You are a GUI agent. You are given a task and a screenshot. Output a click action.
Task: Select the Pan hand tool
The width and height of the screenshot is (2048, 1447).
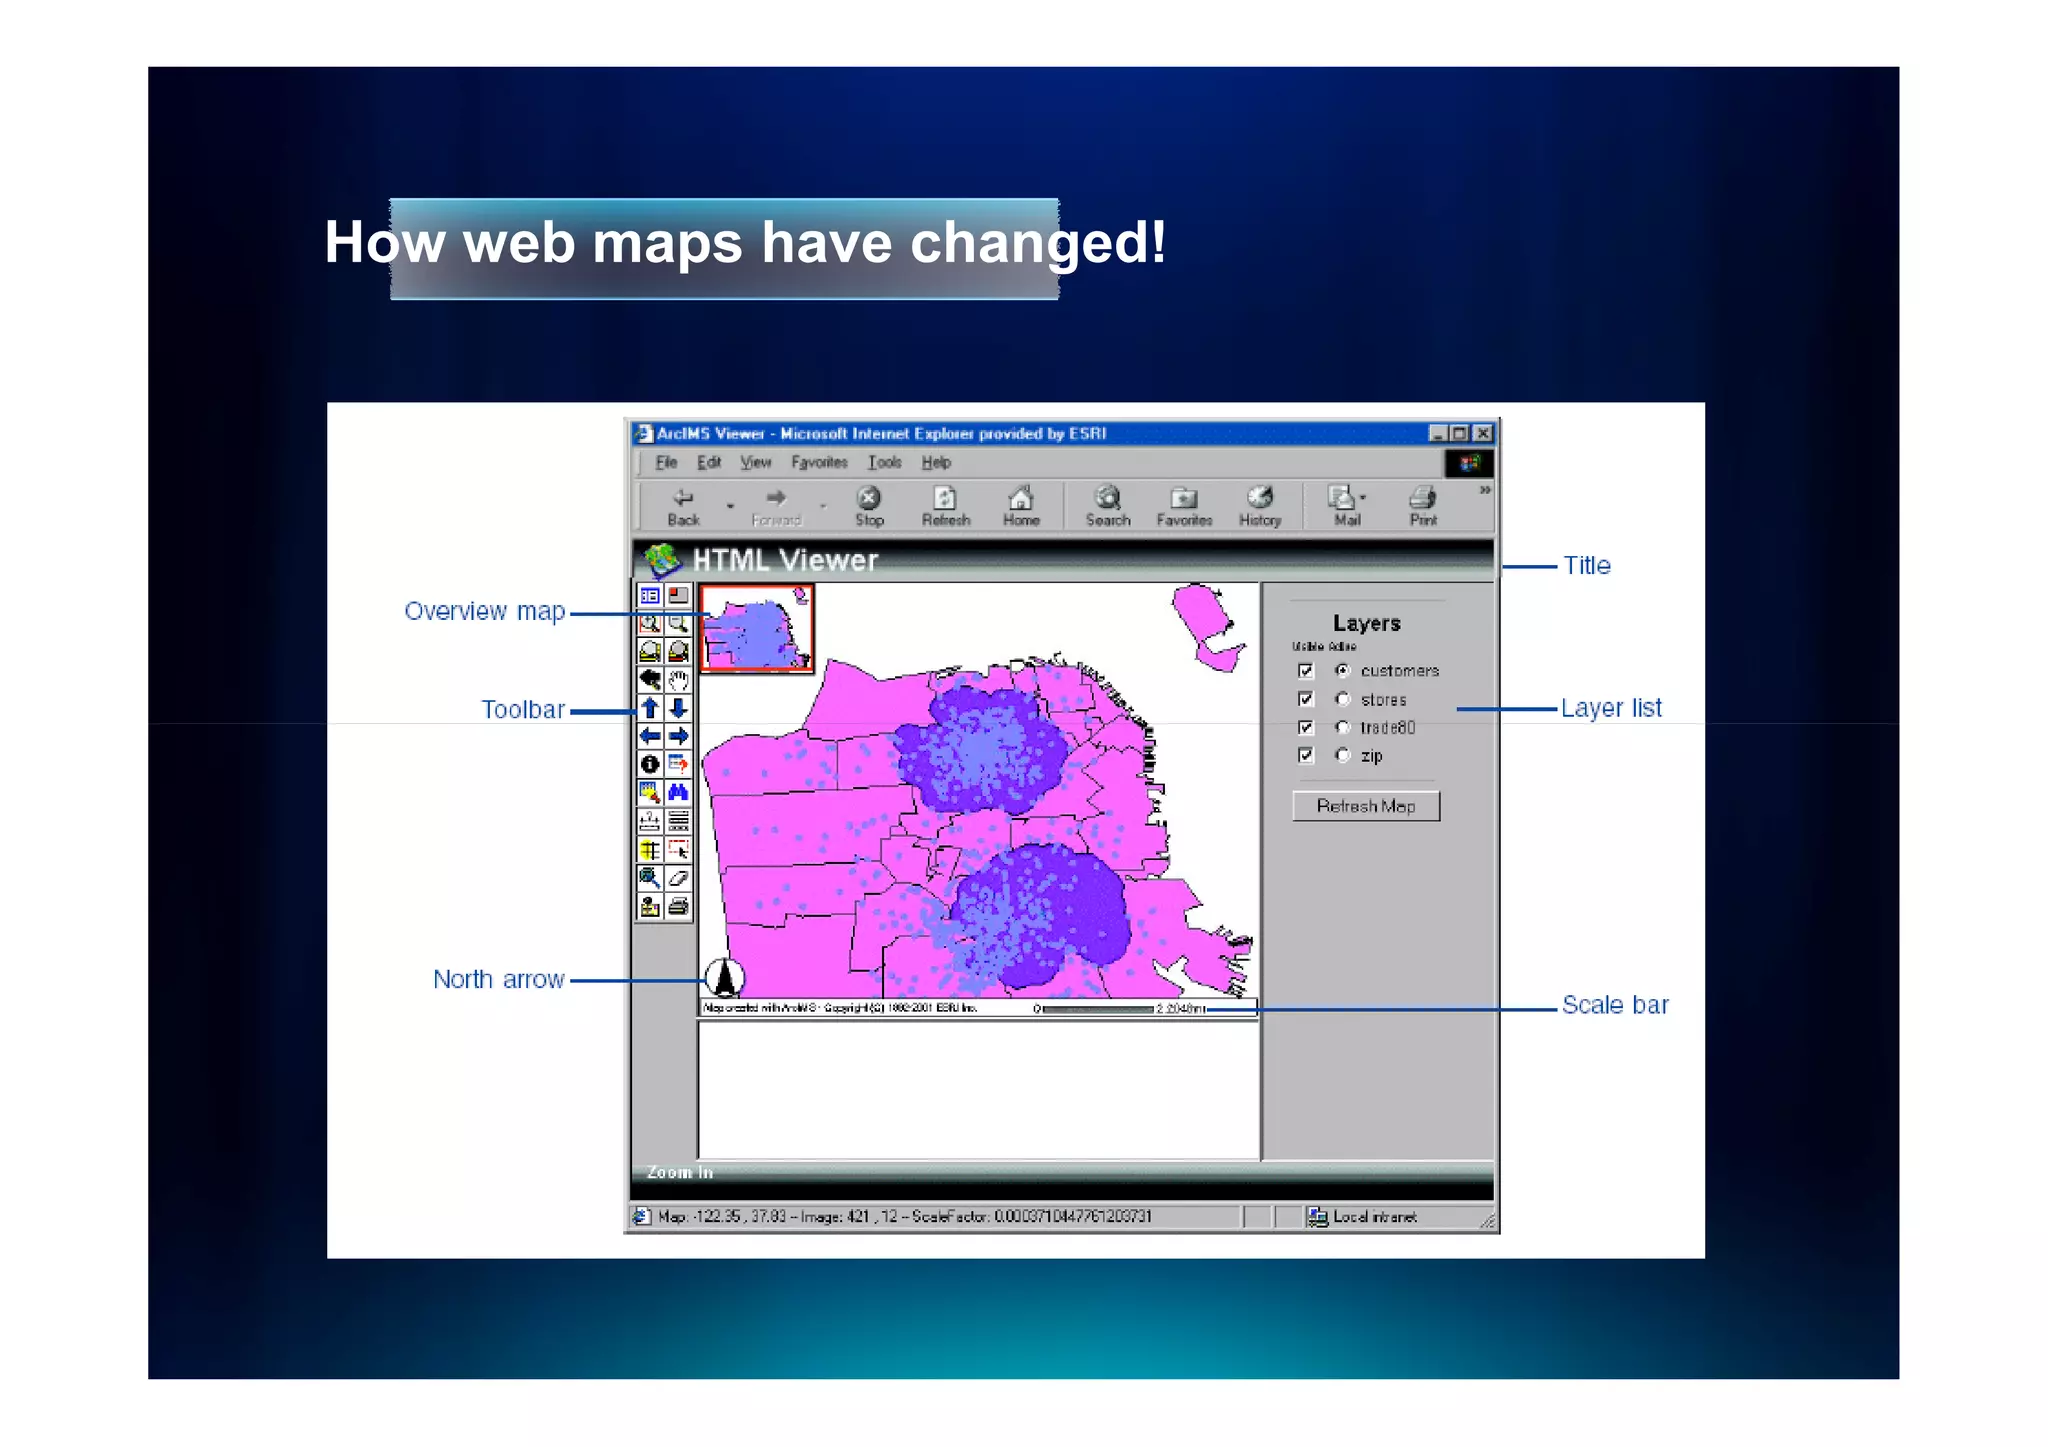pyautogui.click(x=678, y=680)
